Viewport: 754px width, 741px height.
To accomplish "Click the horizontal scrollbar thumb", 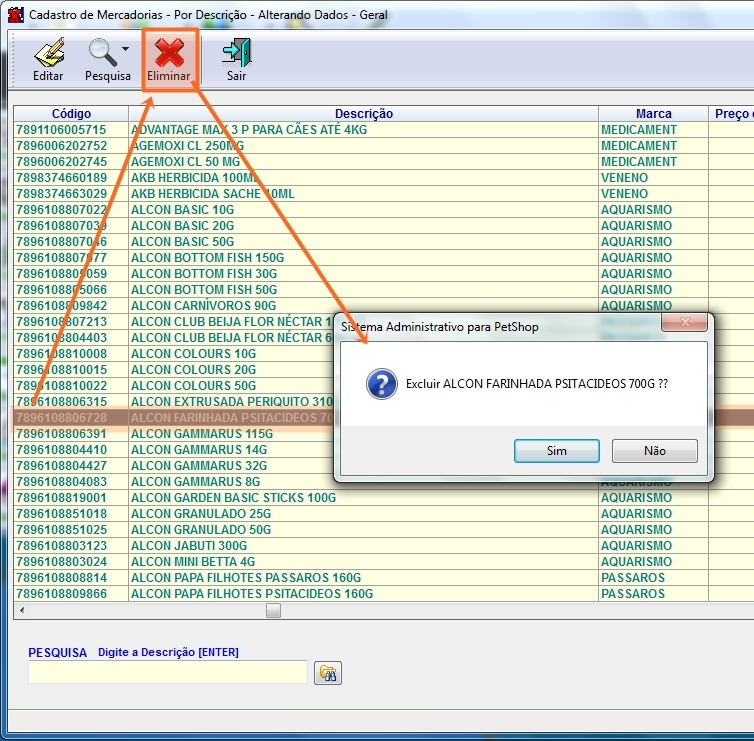I will point(273,610).
